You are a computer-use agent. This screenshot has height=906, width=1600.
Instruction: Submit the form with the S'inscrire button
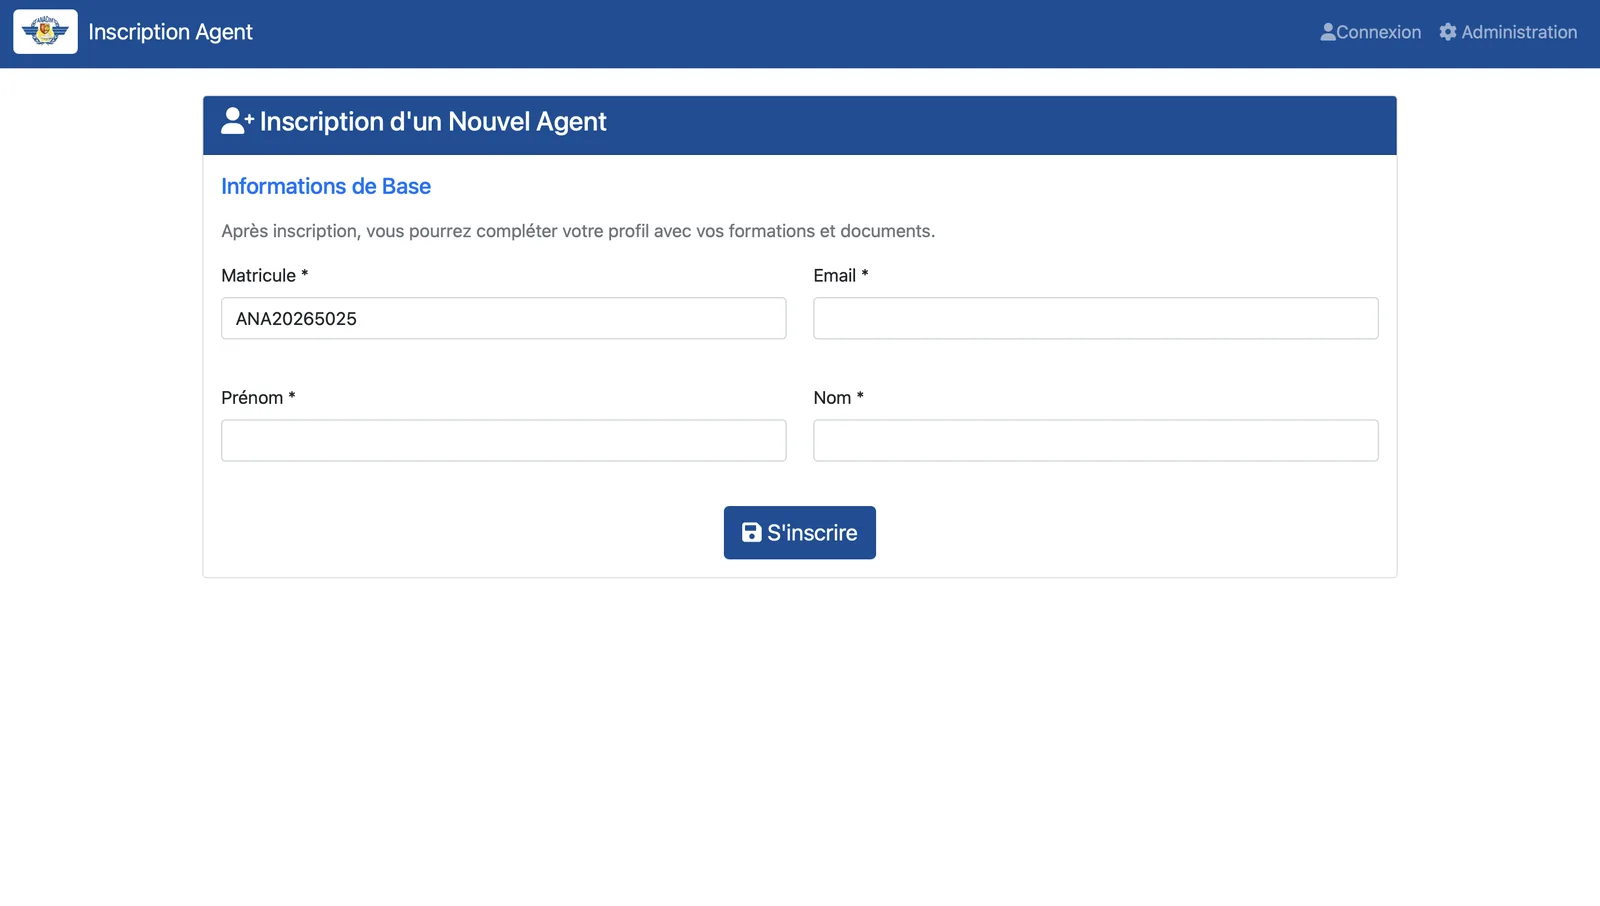tap(800, 532)
